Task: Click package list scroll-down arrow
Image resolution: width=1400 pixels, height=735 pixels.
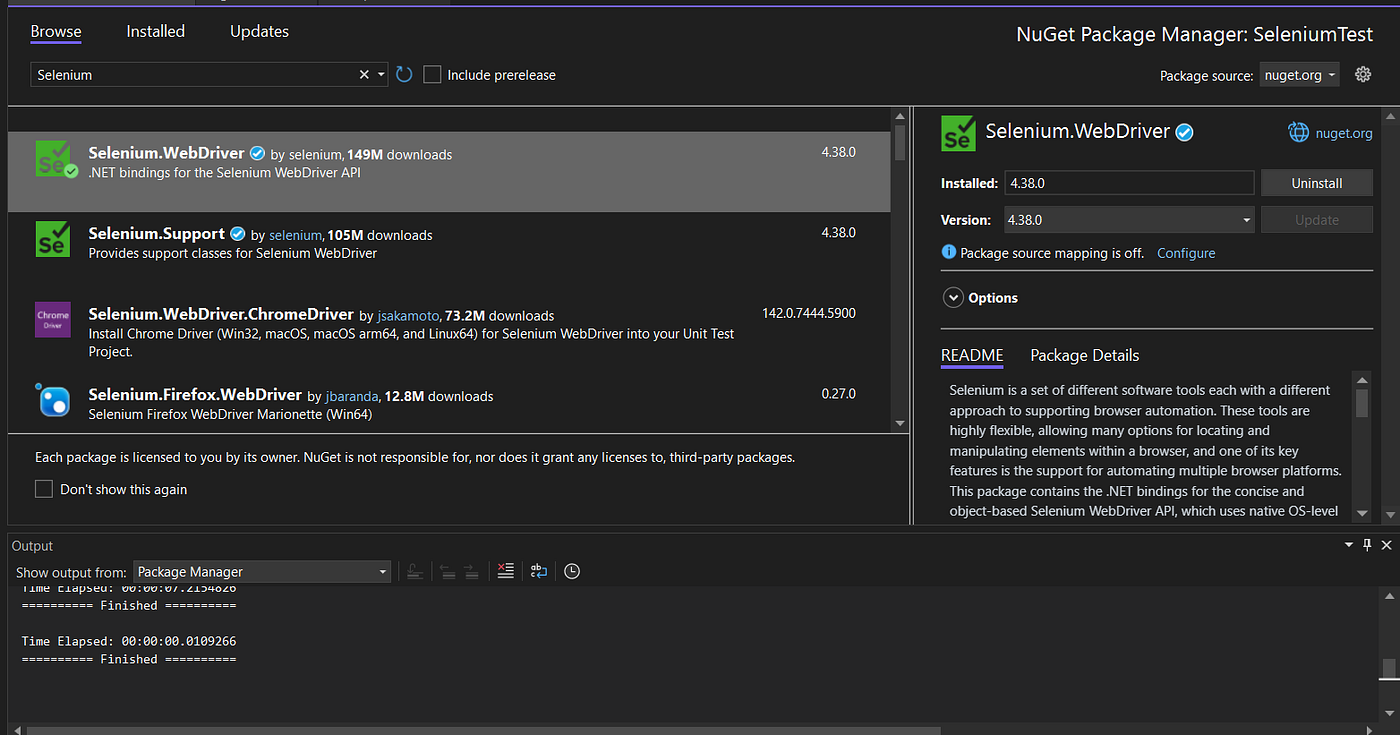Action: pos(900,424)
